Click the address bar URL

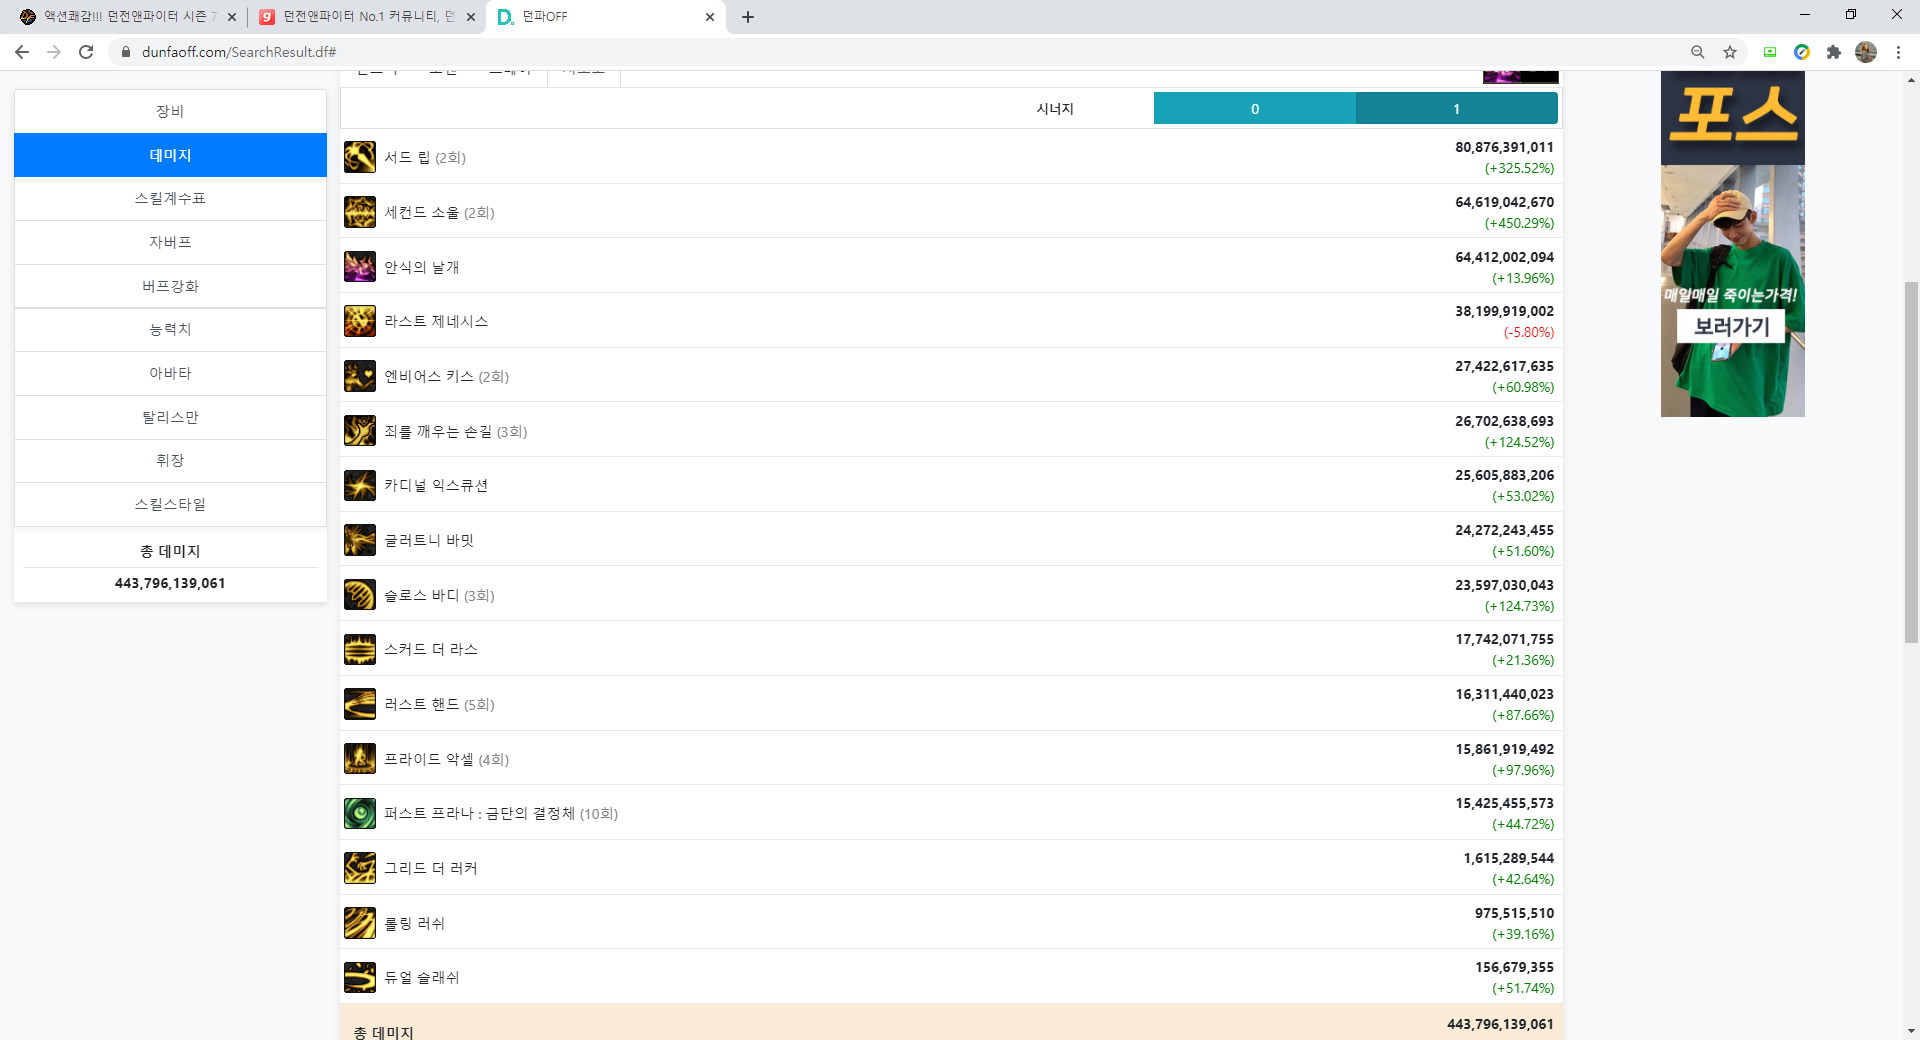click(238, 52)
